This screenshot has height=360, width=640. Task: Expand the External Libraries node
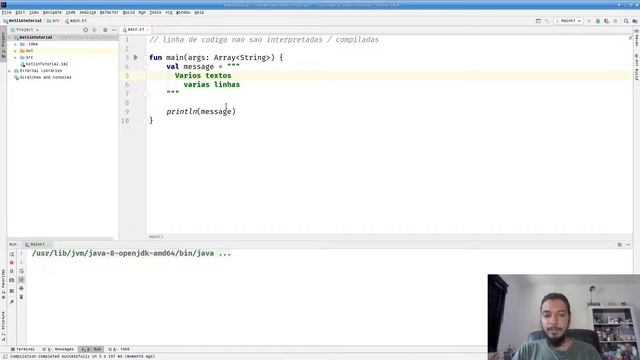10,71
